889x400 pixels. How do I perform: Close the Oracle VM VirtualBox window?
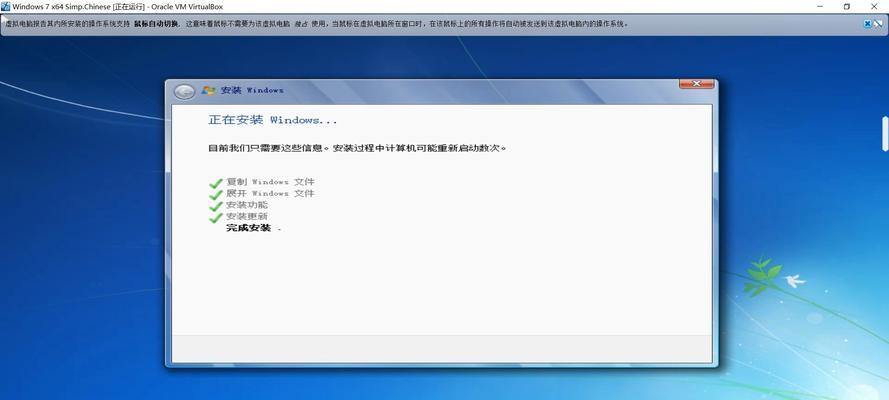[874, 6]
